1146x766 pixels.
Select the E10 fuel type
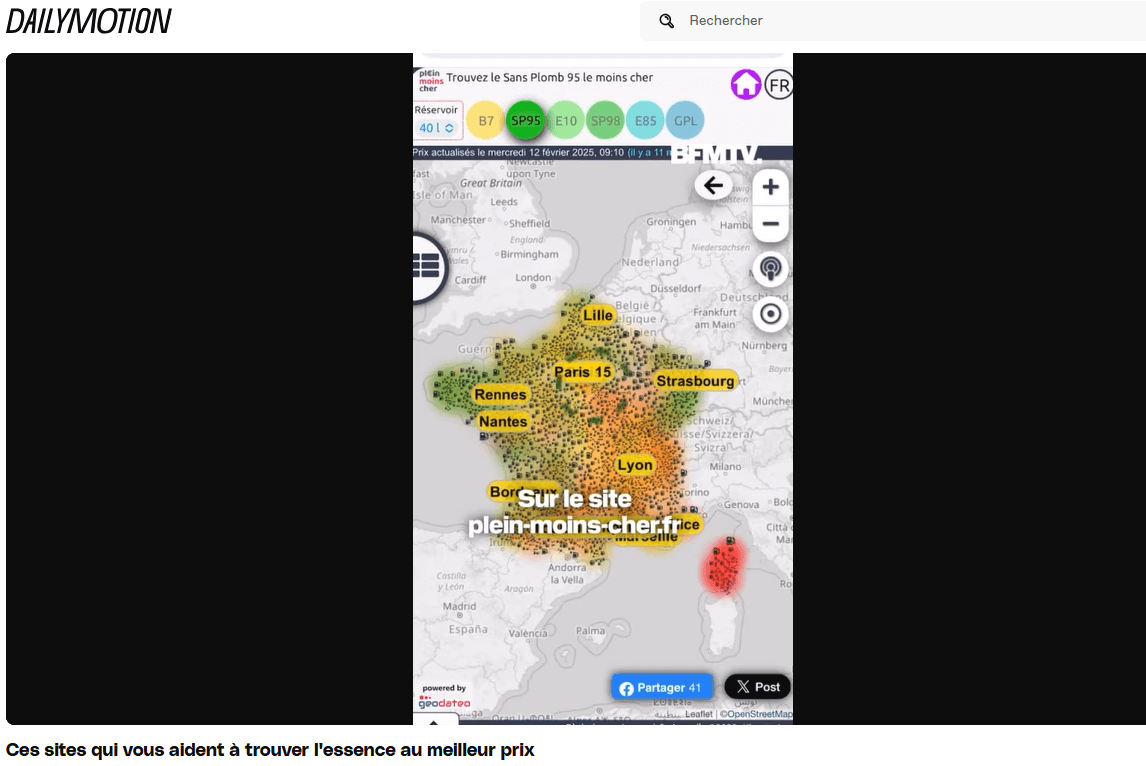(x=566, y=121)
